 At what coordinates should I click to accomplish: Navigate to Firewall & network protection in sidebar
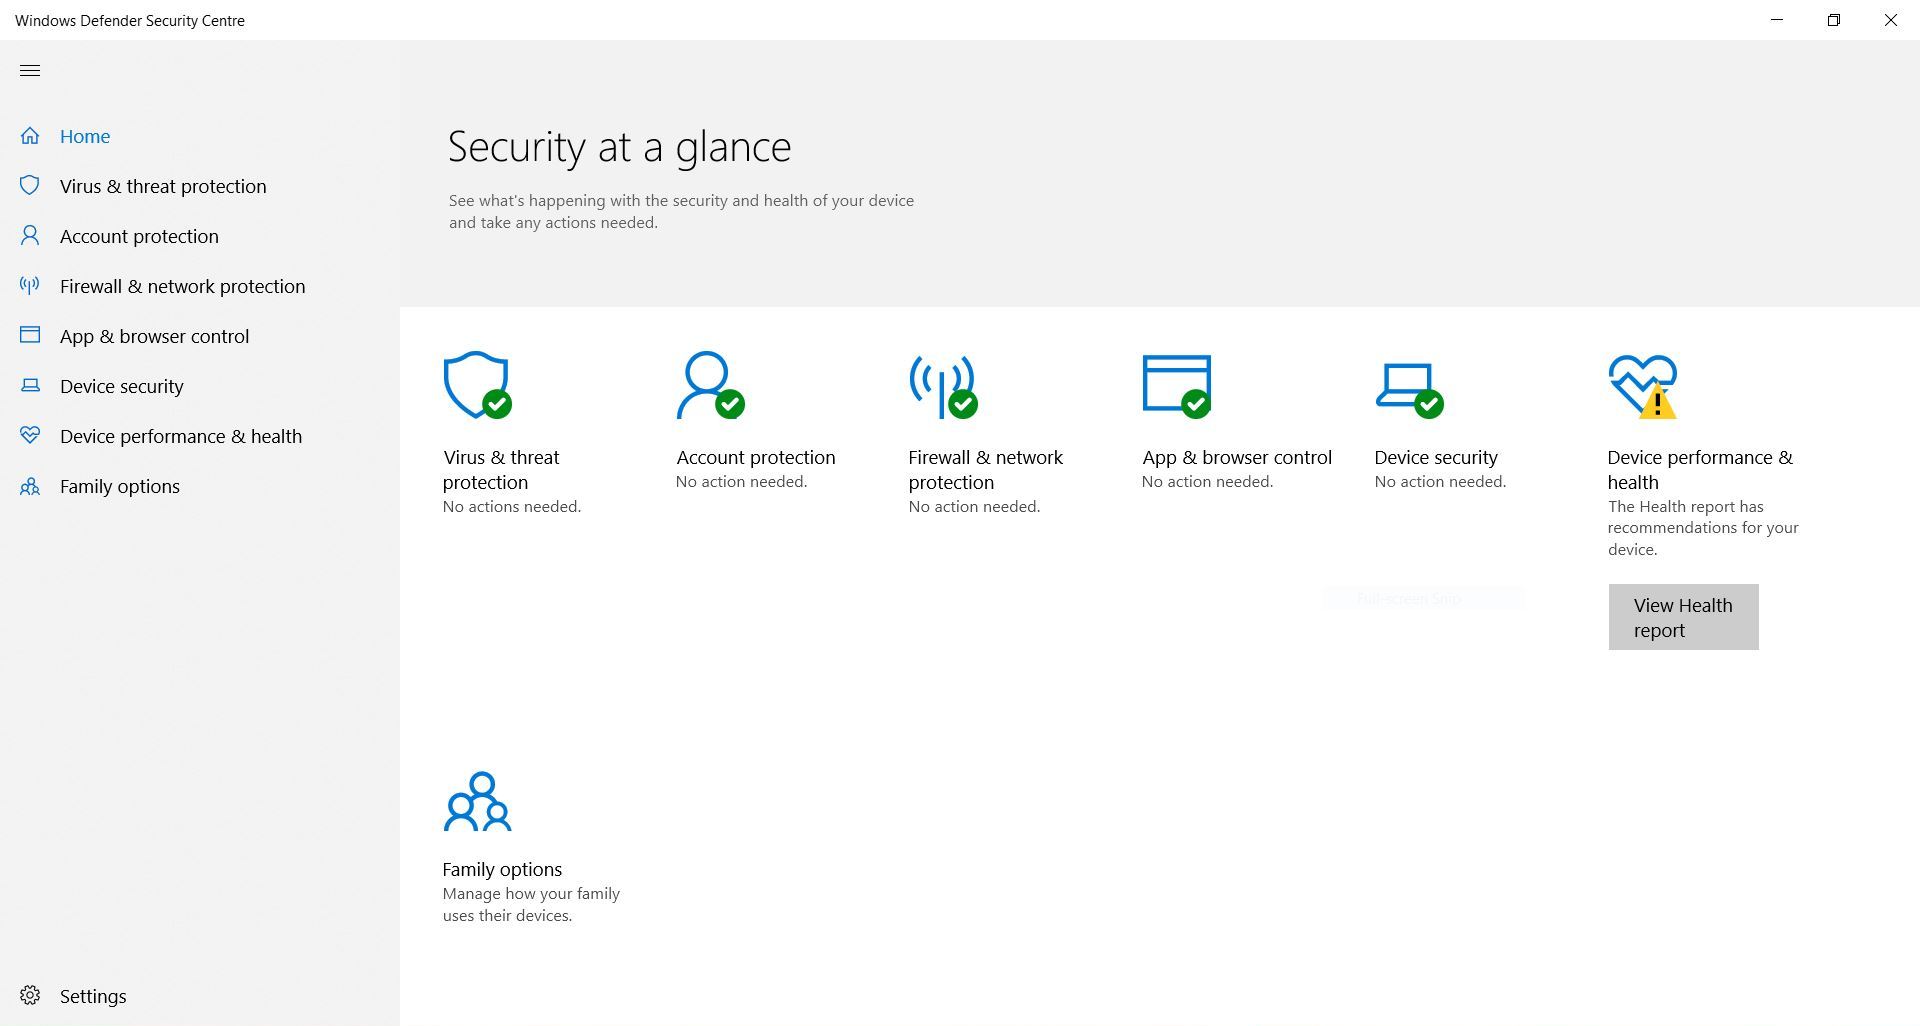coord(183,286)
